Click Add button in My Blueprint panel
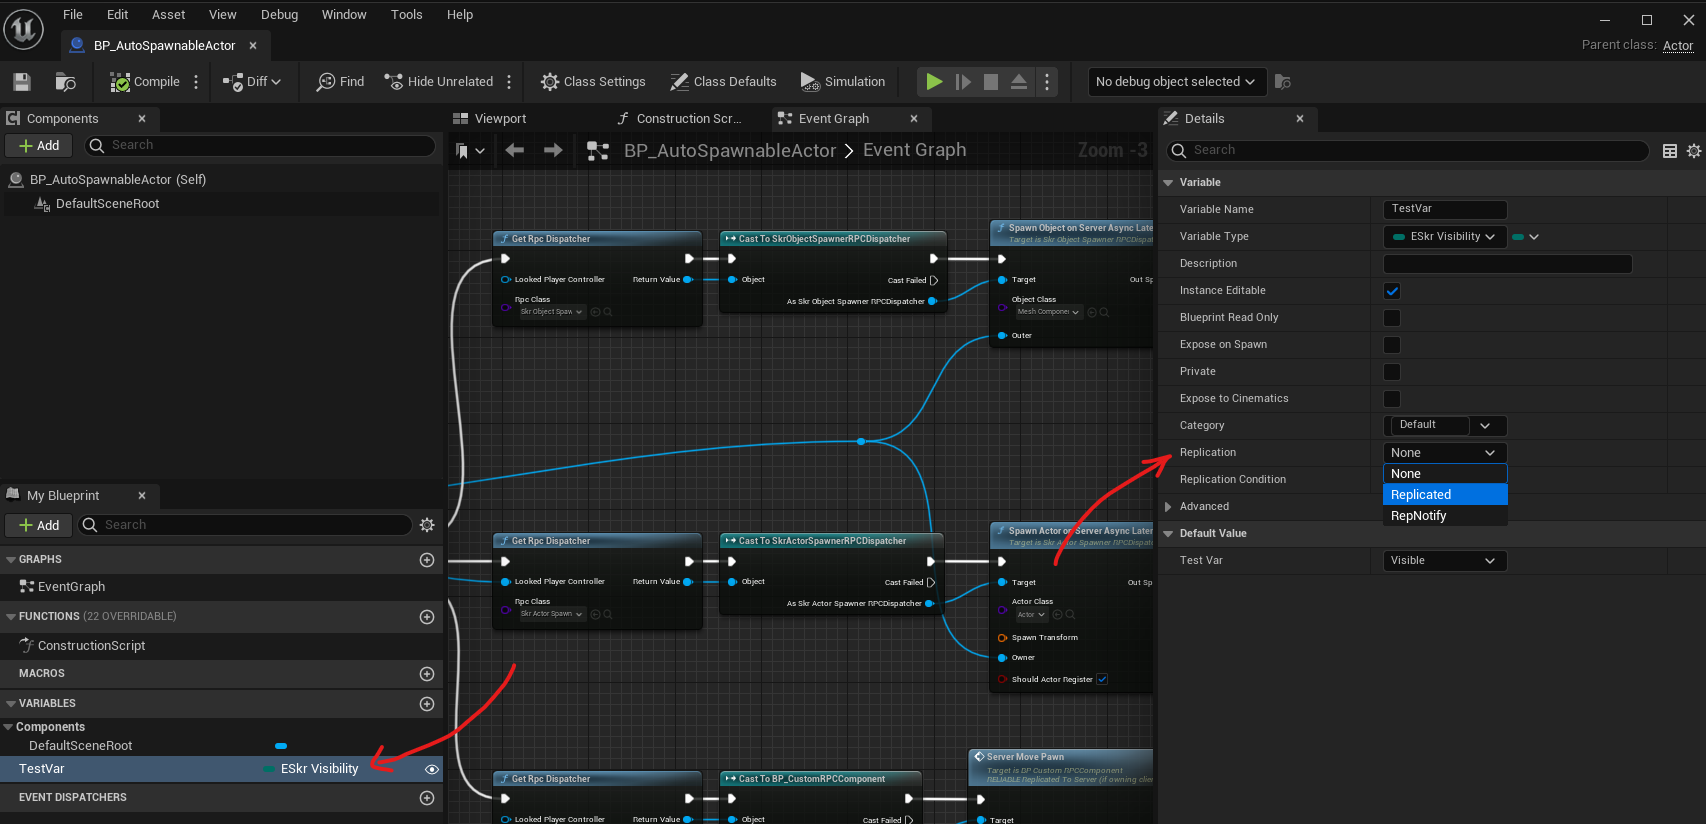Image resolution: width=1706 pixels, height=824 pixels. click(39, 526)
